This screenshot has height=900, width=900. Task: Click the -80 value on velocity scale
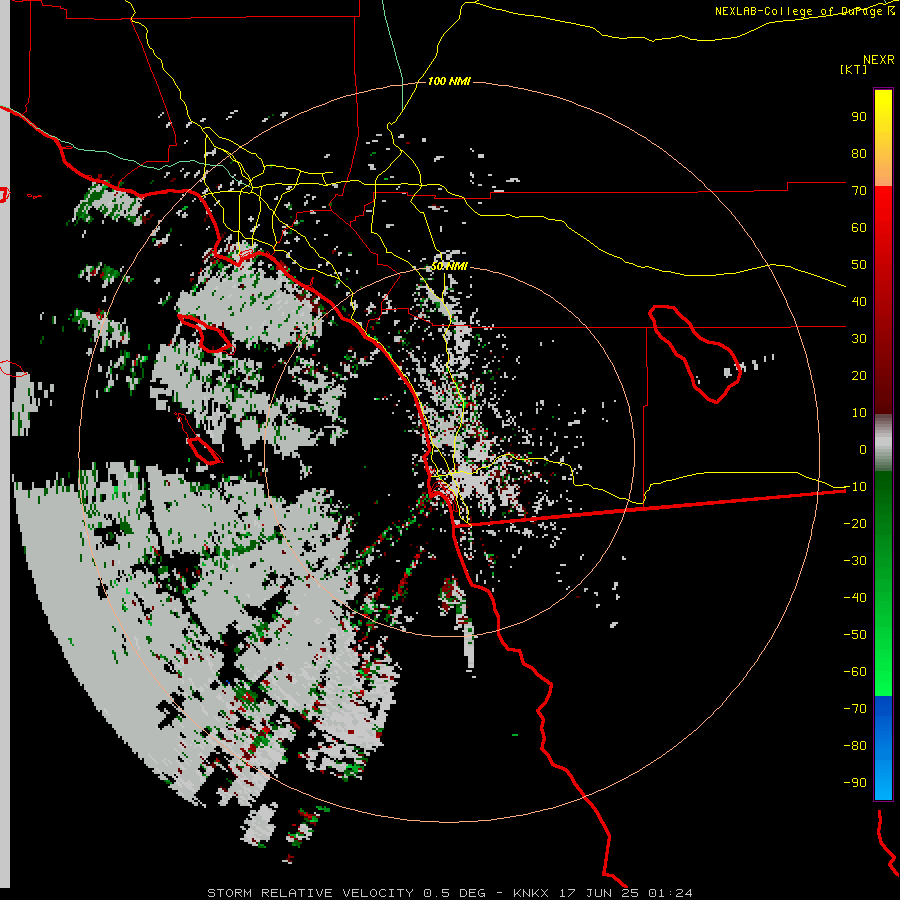(855, 746)
